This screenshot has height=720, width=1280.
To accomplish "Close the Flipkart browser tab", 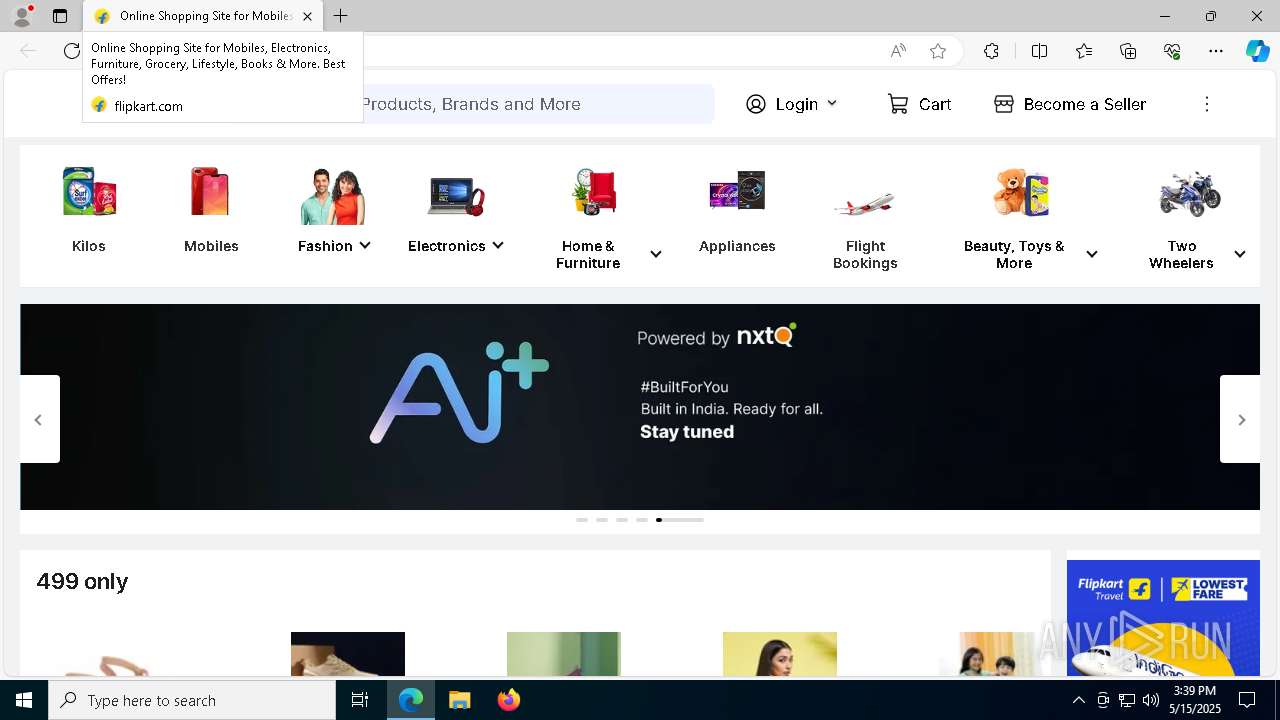I will 307,16.
